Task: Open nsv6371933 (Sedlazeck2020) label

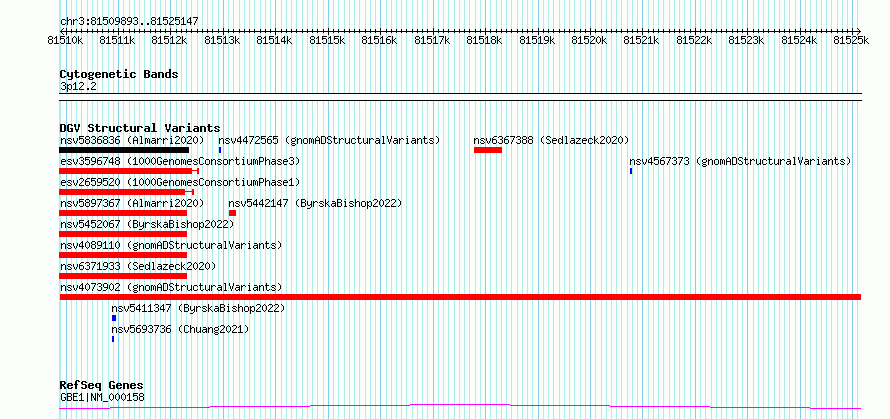Action: click(138, 266)
